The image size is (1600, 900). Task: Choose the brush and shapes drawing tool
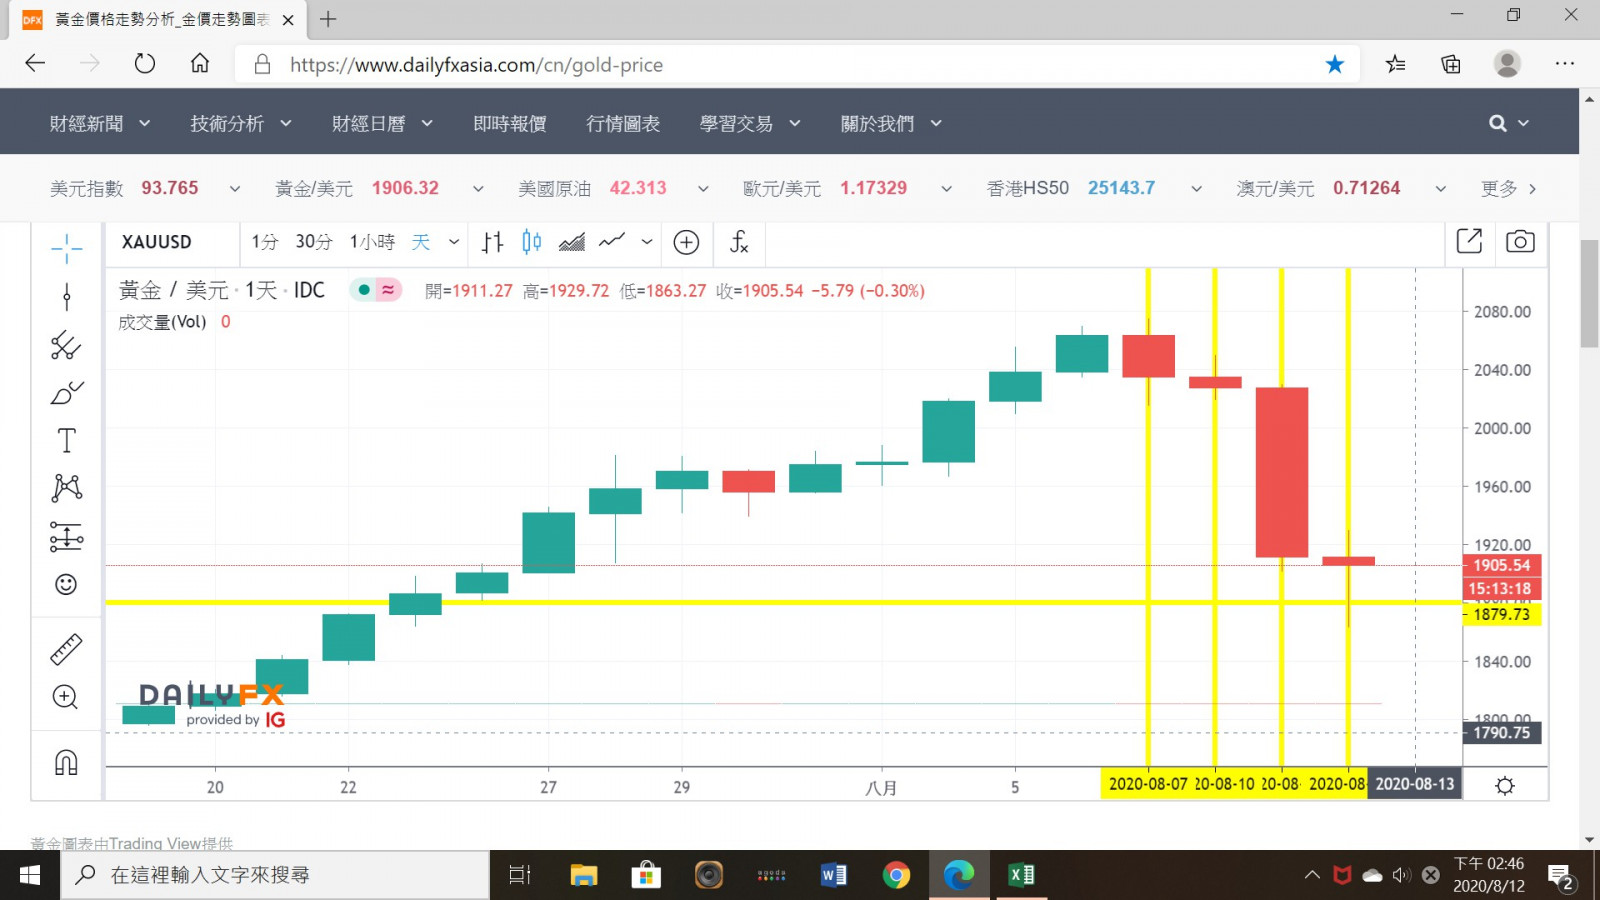coord(66,393)
